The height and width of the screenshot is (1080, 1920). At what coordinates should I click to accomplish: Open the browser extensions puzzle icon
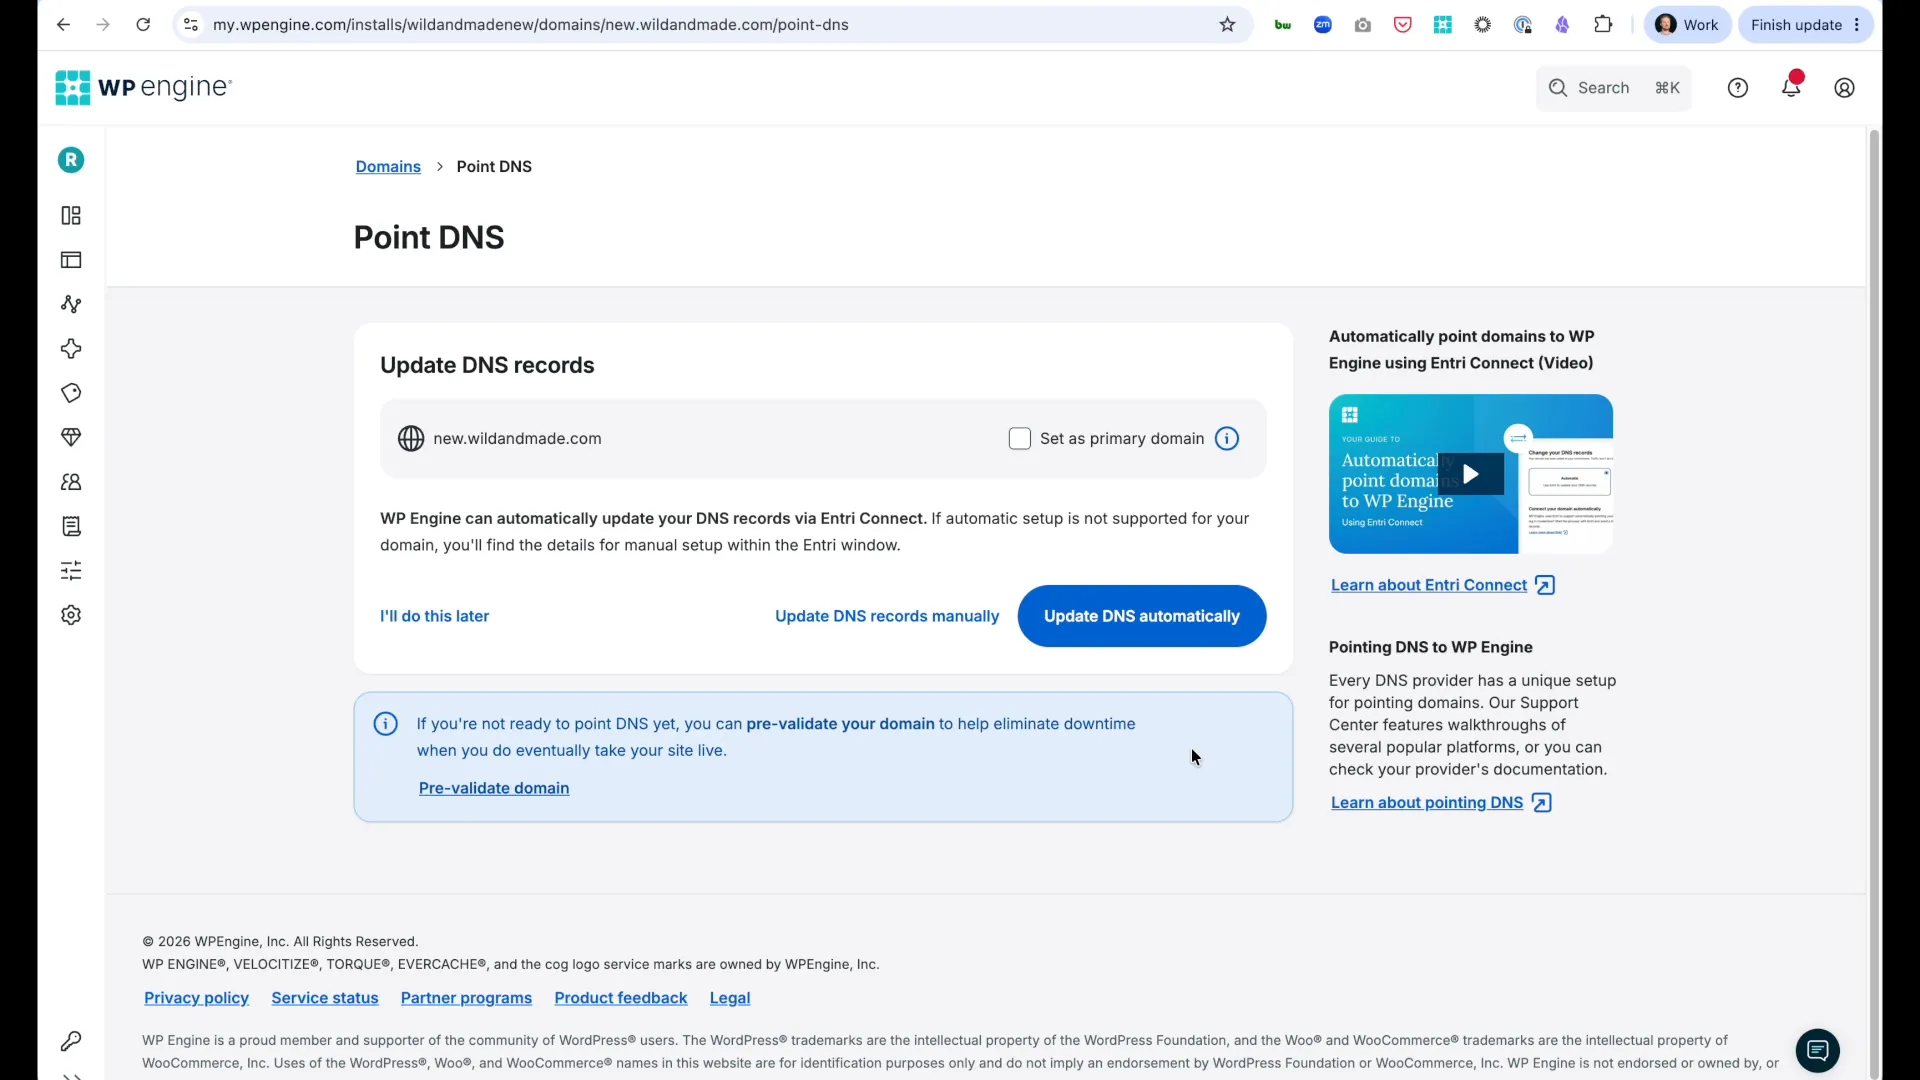(x=1603, y=25)
